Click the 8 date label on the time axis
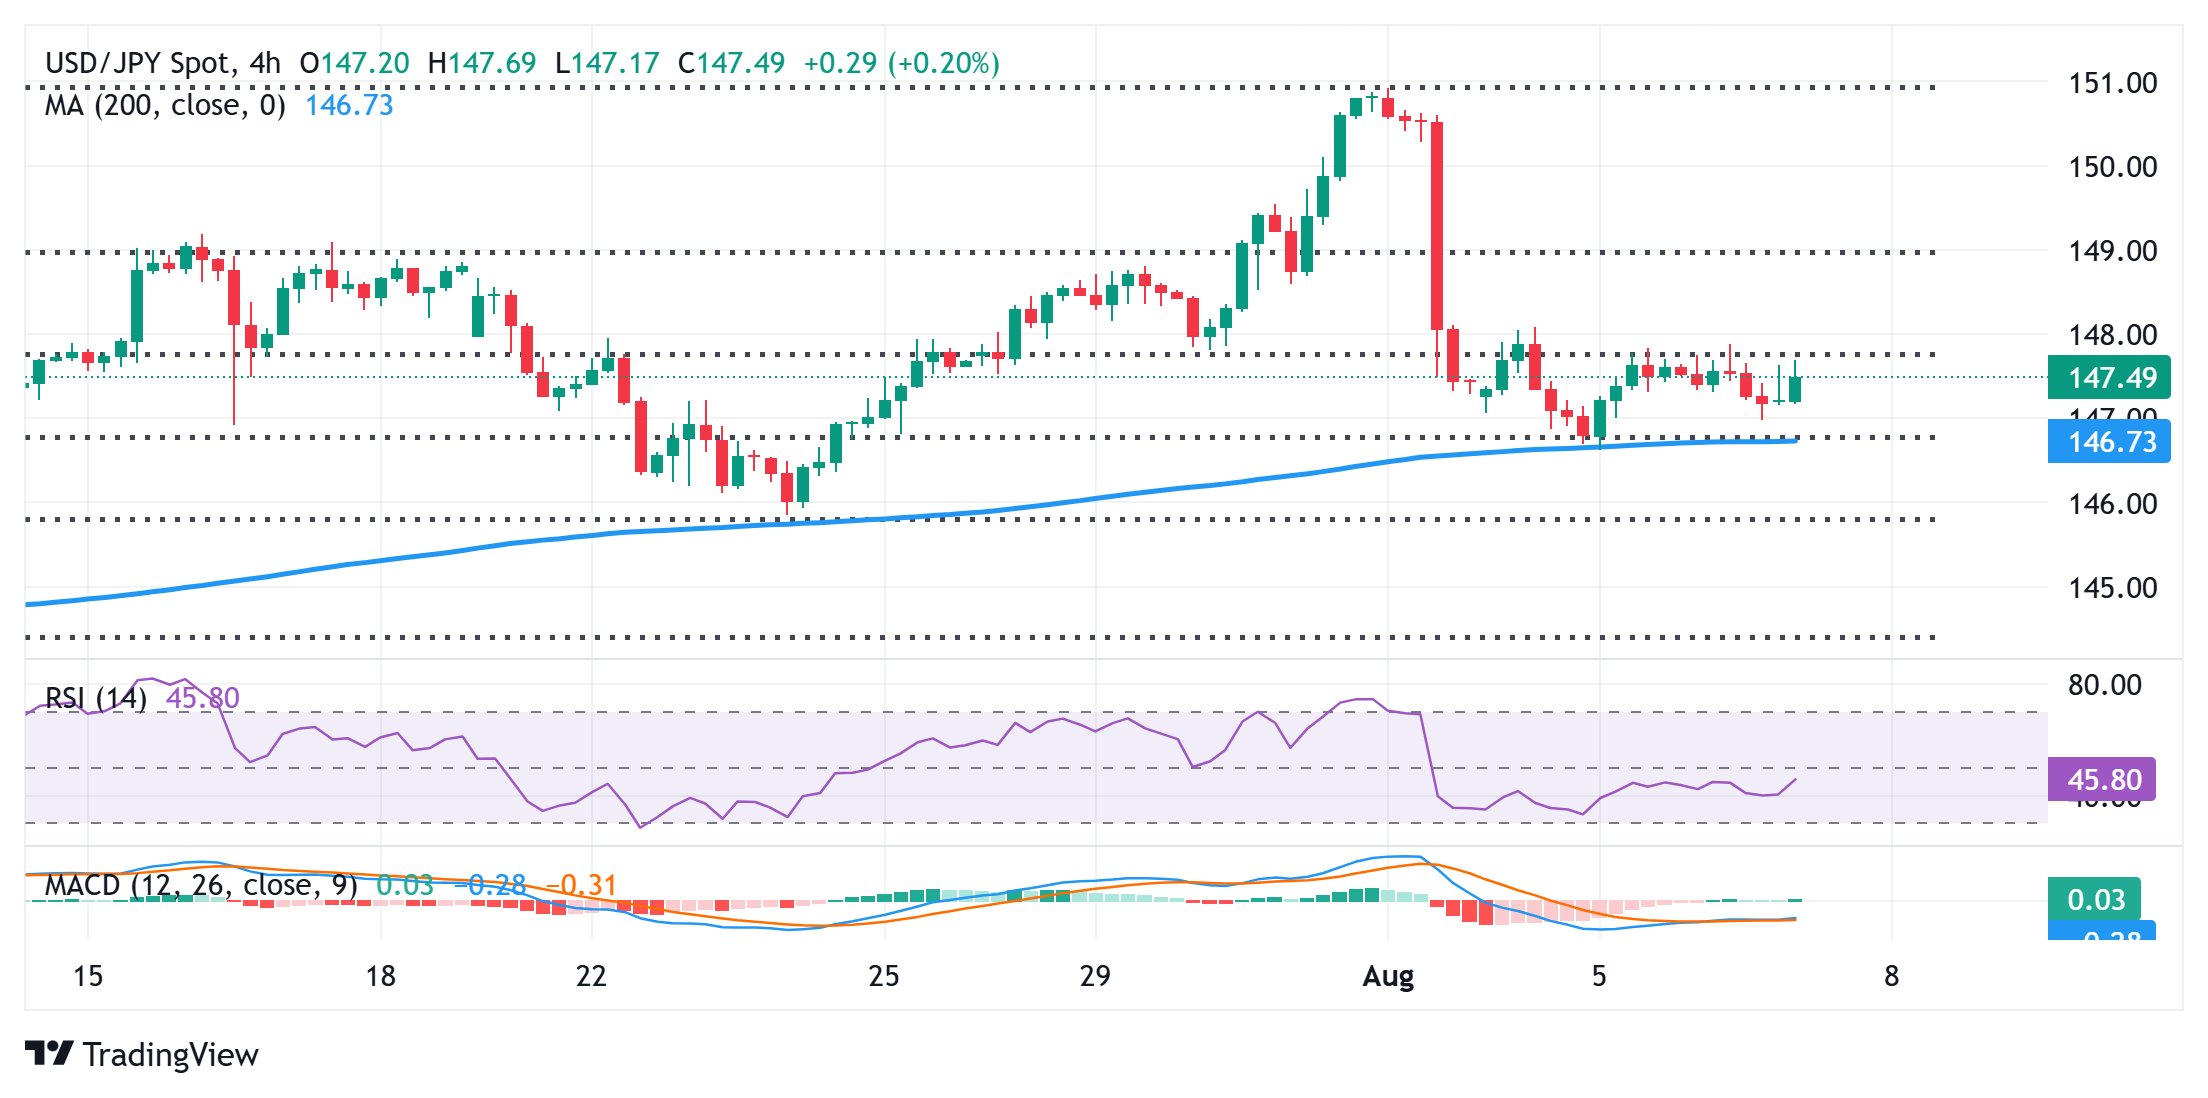 1891,976
